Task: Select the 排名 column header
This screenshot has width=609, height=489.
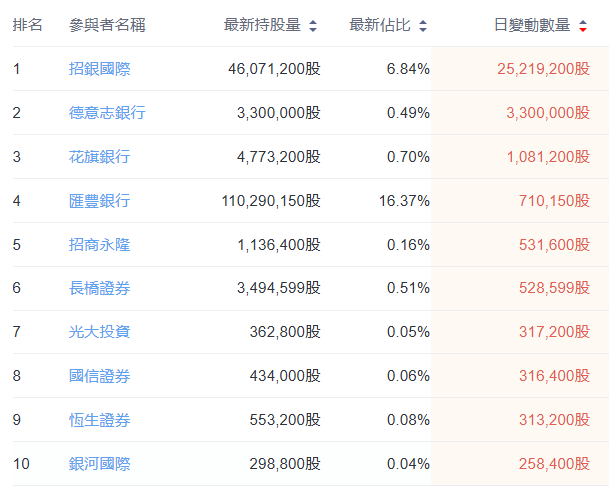Action: click(27, 25)
